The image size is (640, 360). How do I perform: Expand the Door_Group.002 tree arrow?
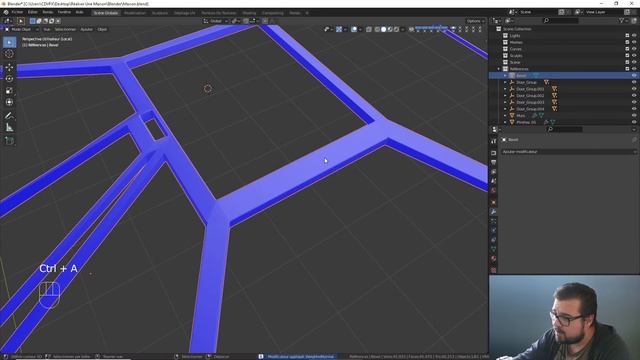[505, 96]
